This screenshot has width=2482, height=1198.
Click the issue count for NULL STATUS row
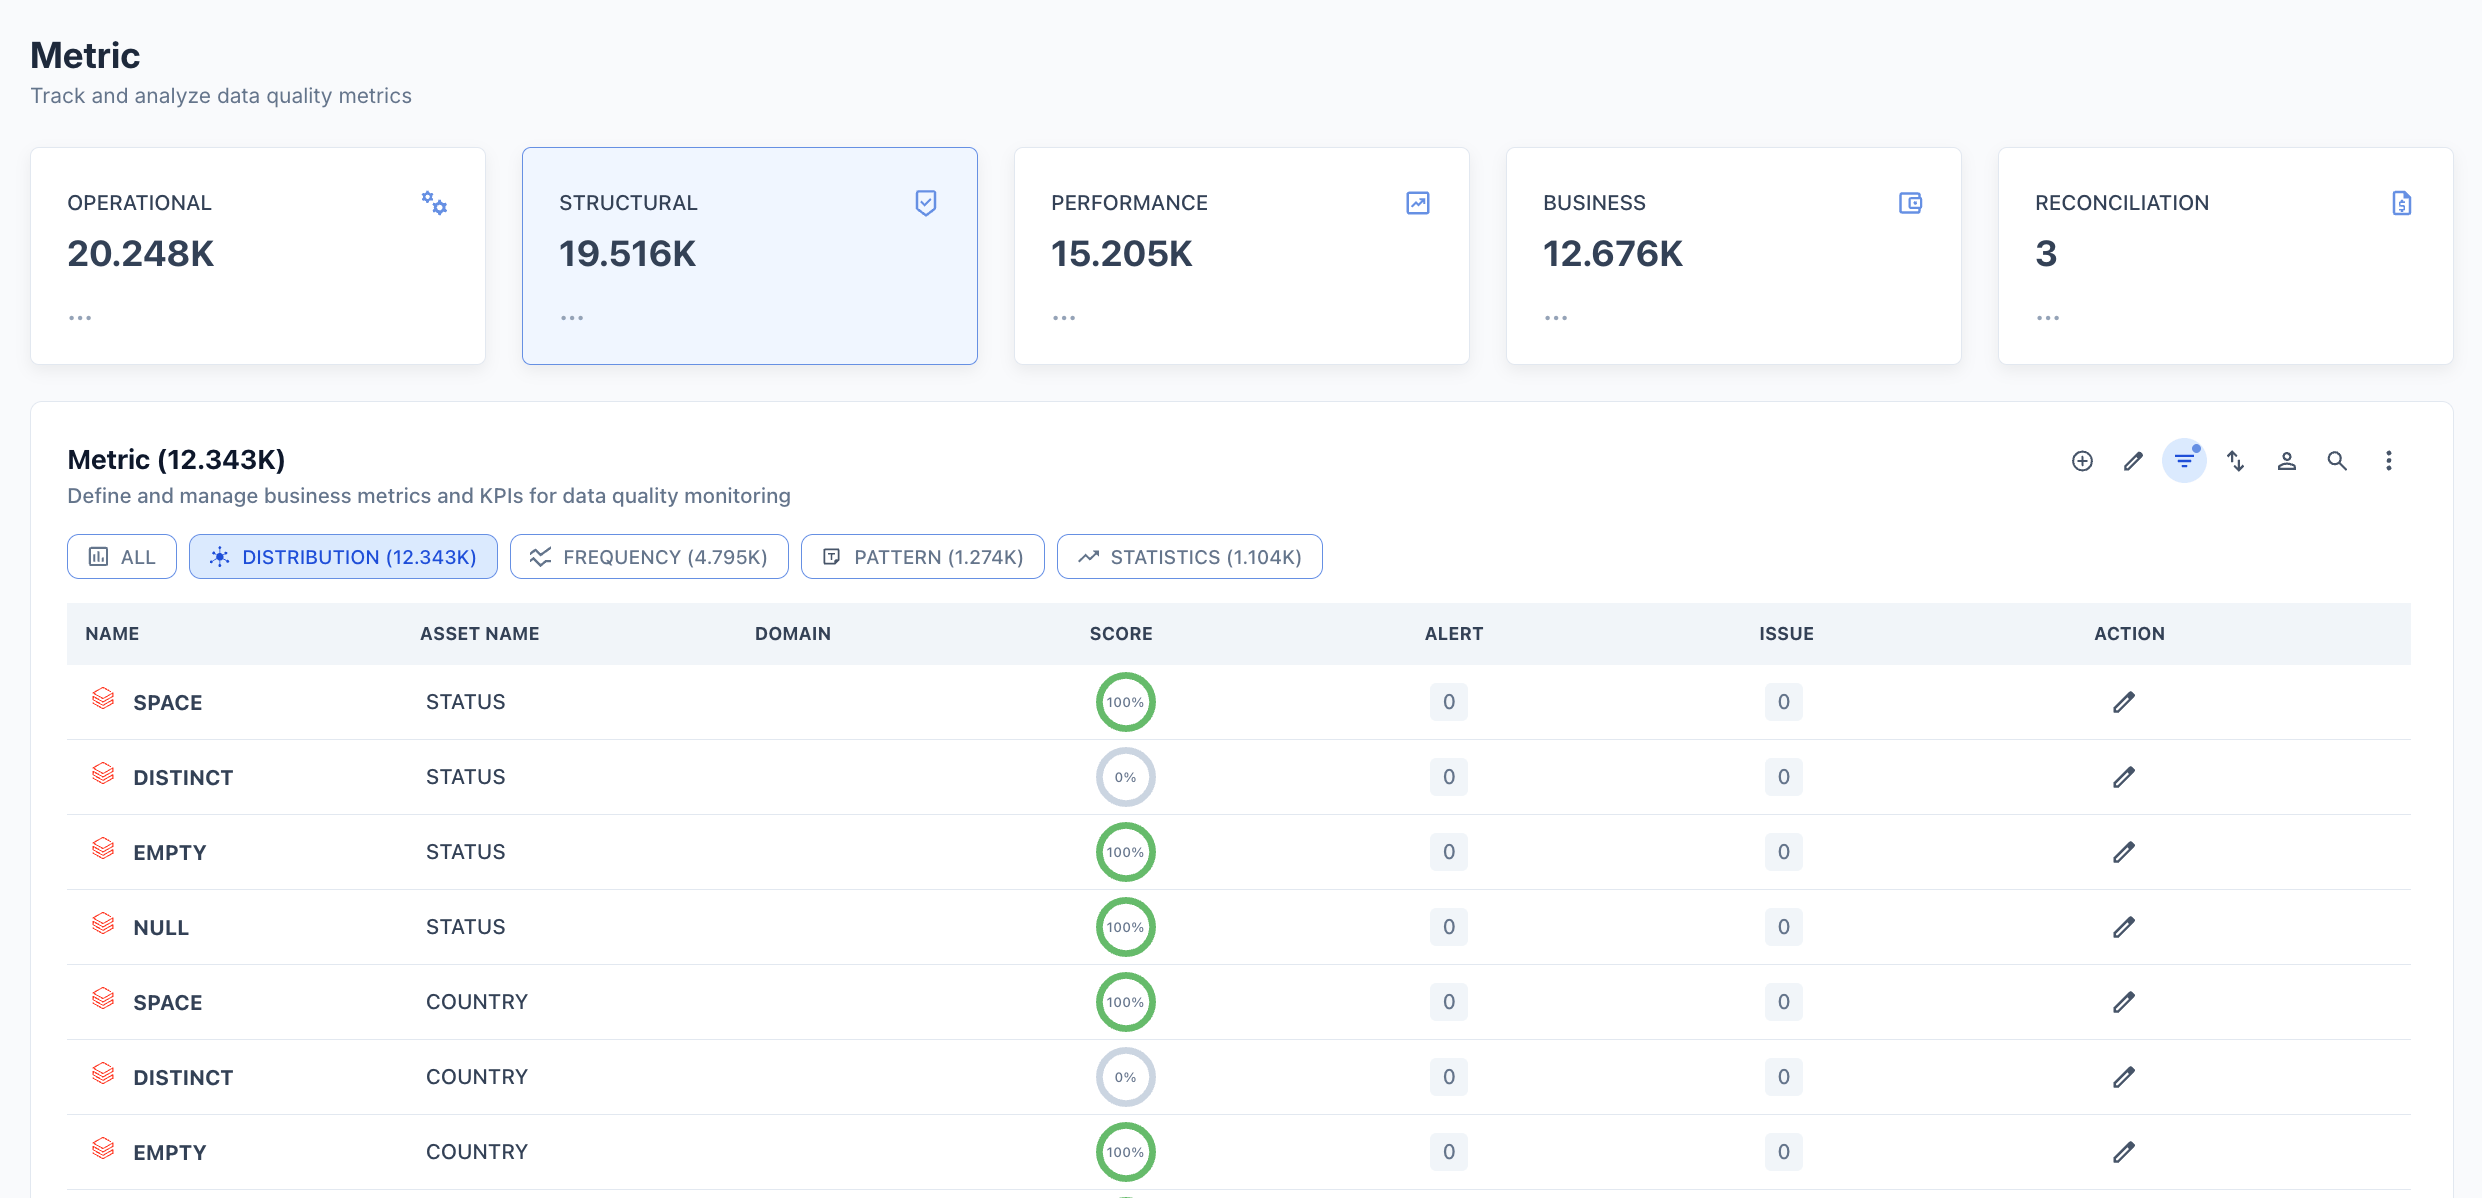pyautogui.click(x=1784, y=927)
